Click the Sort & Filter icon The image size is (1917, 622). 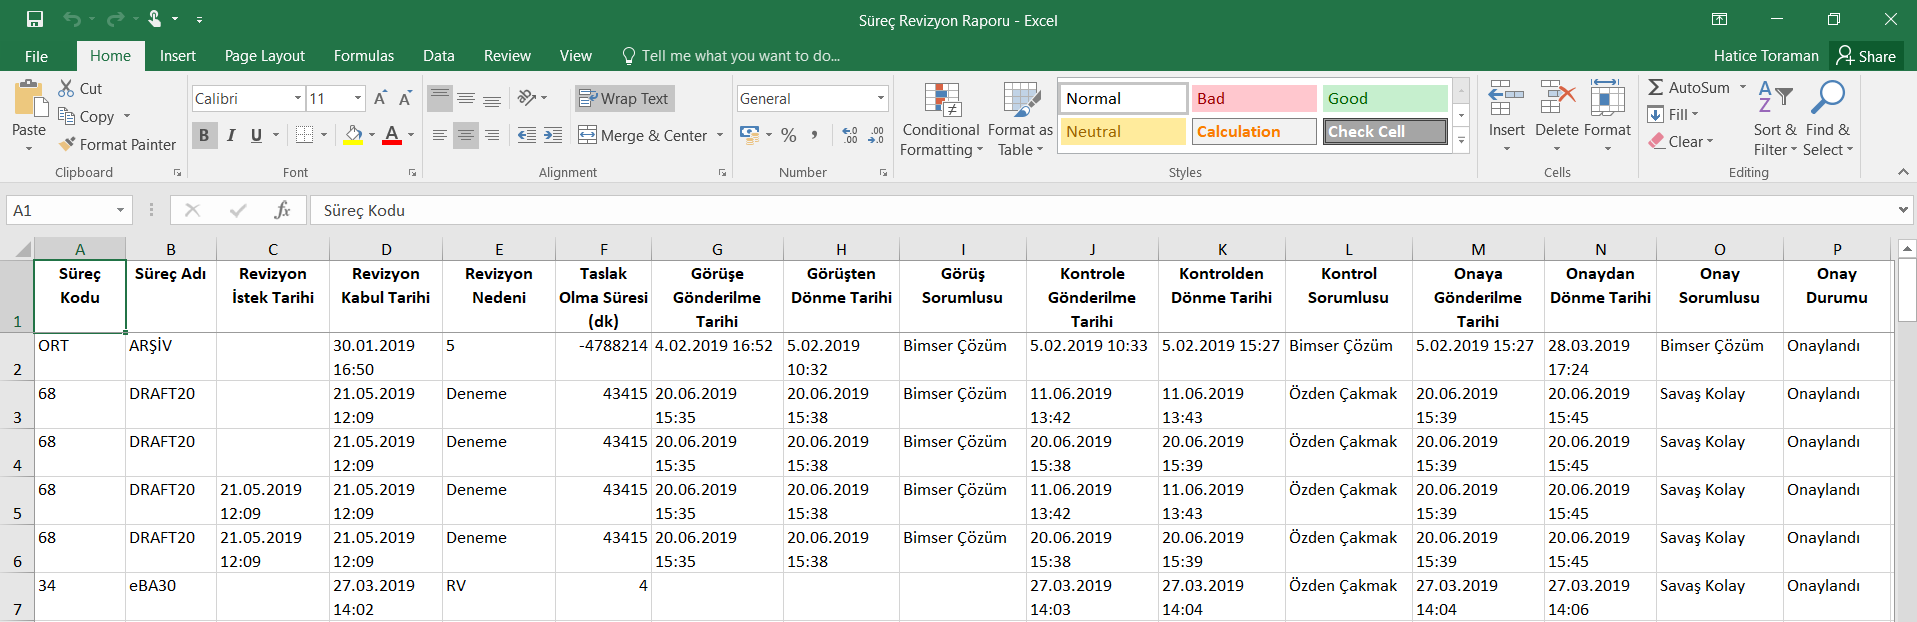tap(1774, 98)
